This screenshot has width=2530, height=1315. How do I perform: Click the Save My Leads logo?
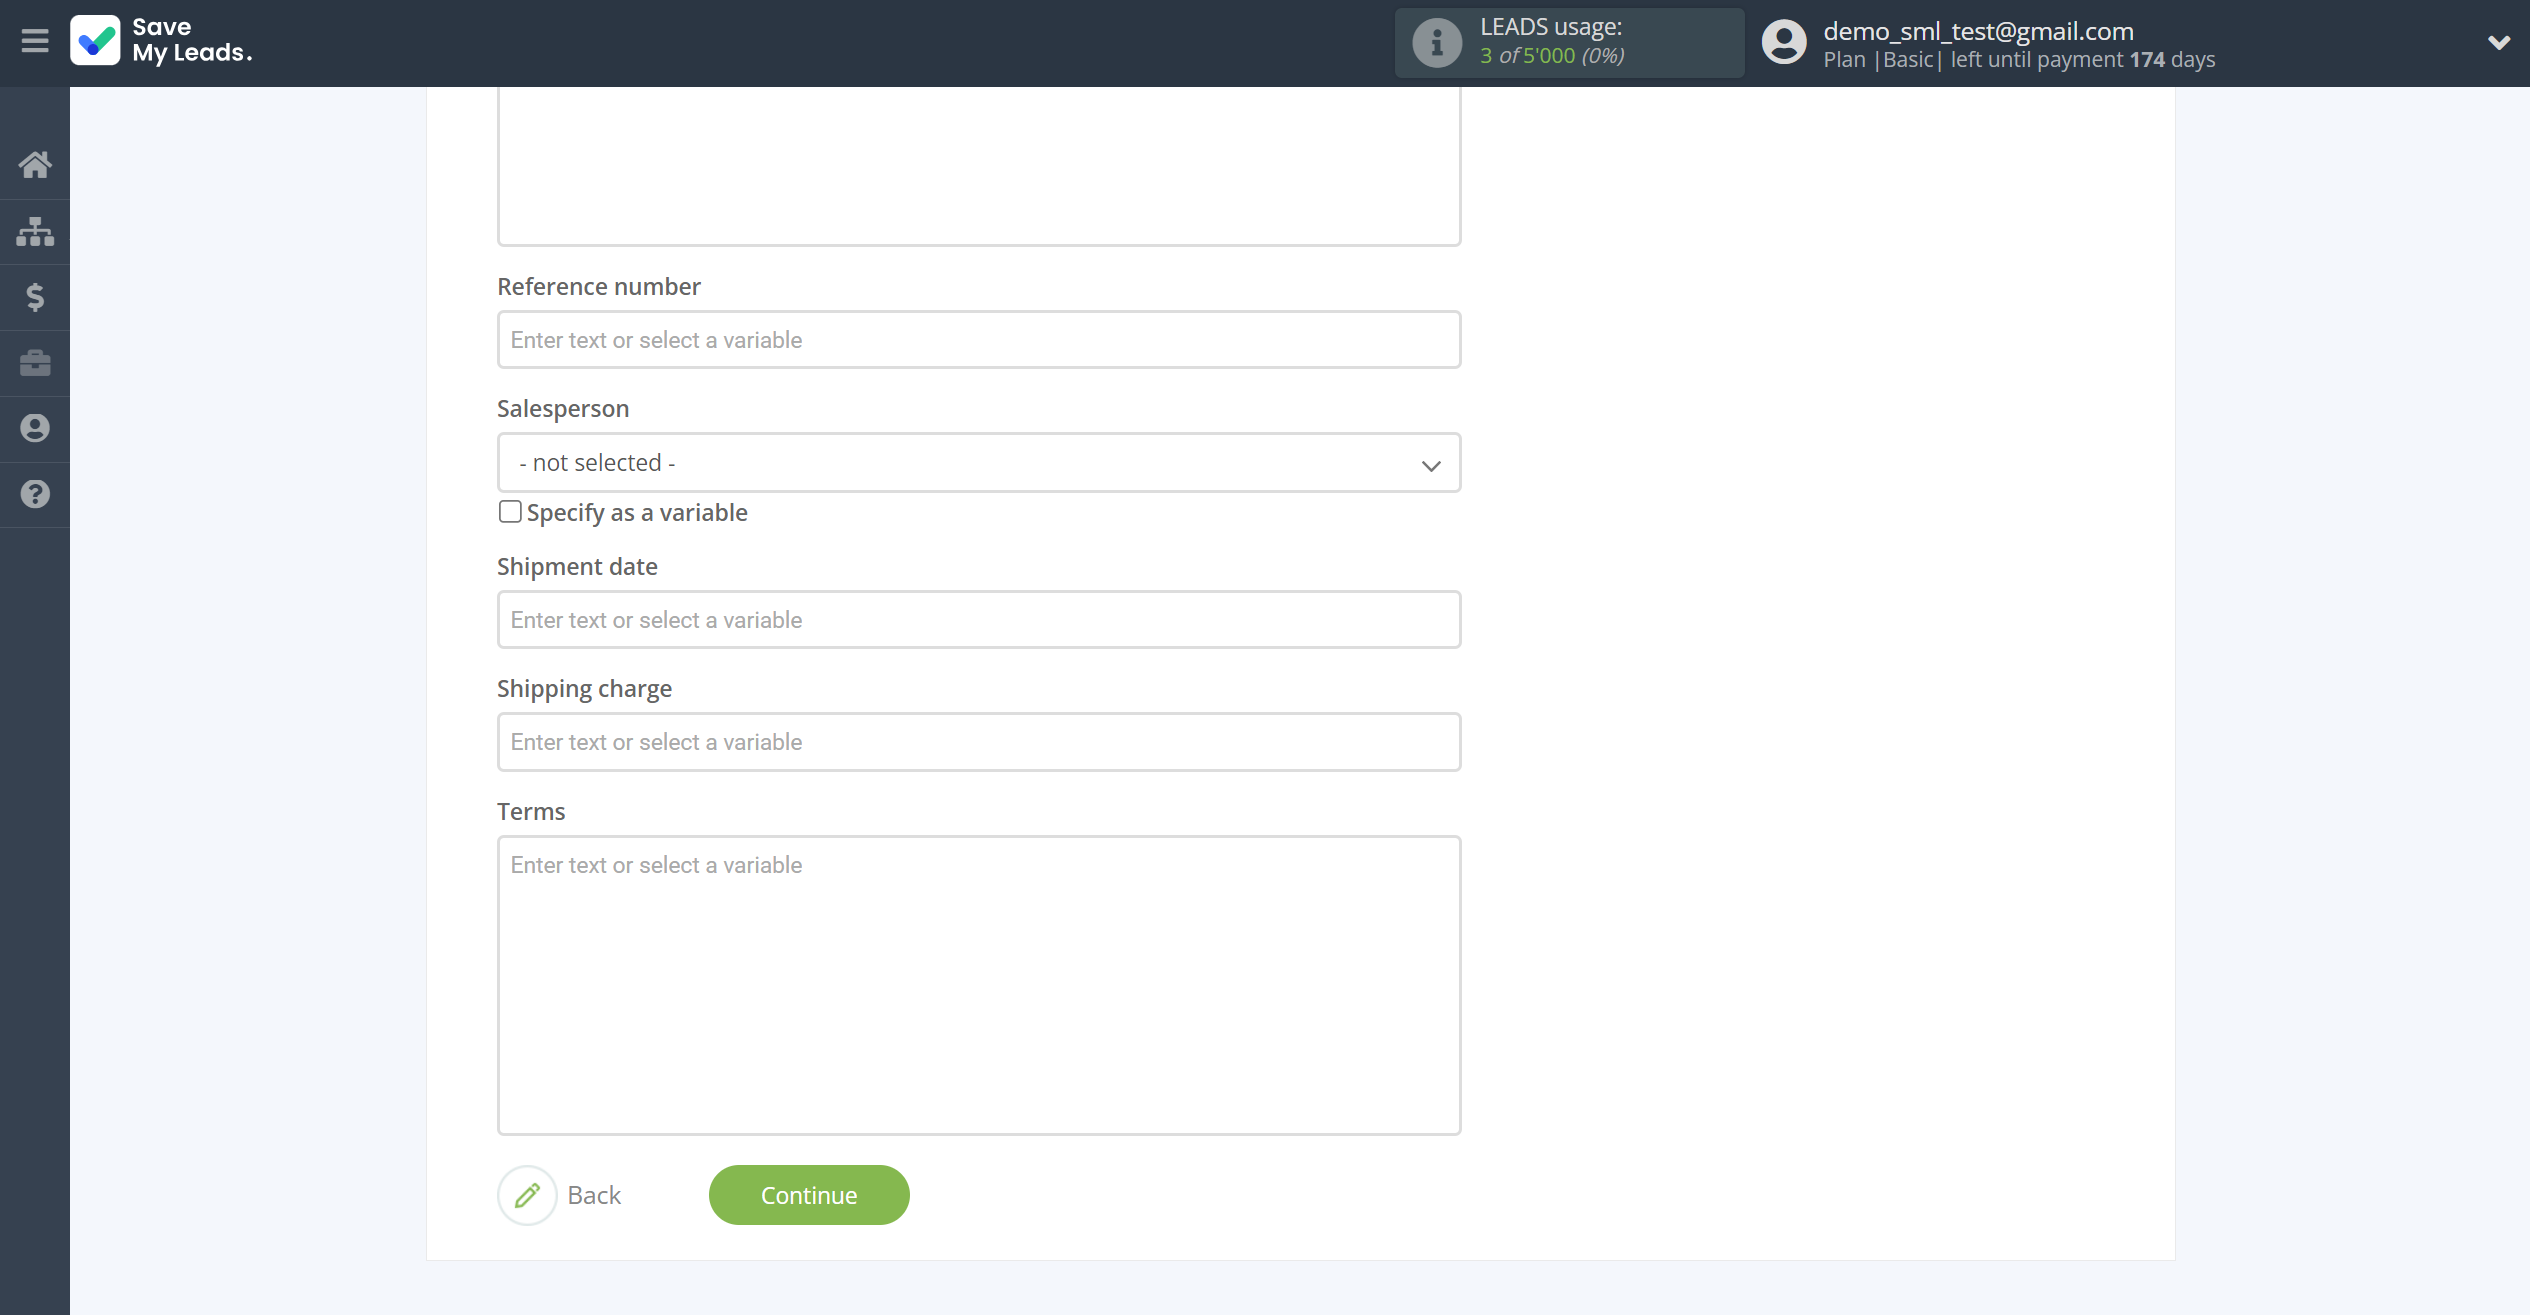tap(161, 41)
